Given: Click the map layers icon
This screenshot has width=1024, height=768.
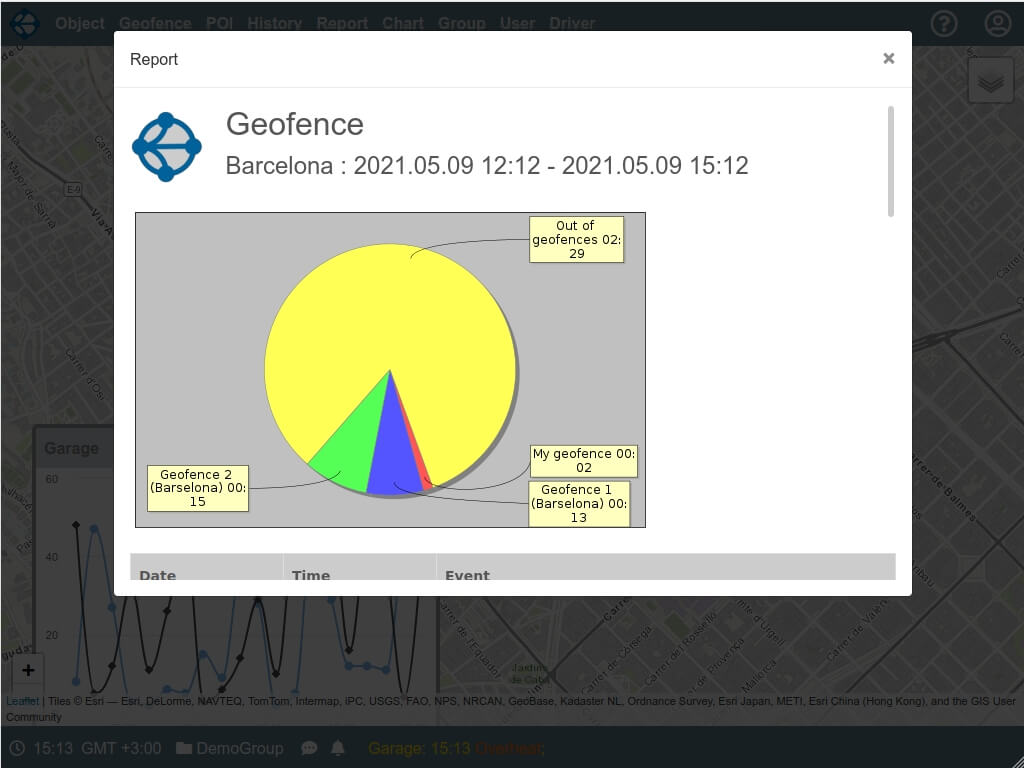Looking at the screenshot, I should coord(990,82).
